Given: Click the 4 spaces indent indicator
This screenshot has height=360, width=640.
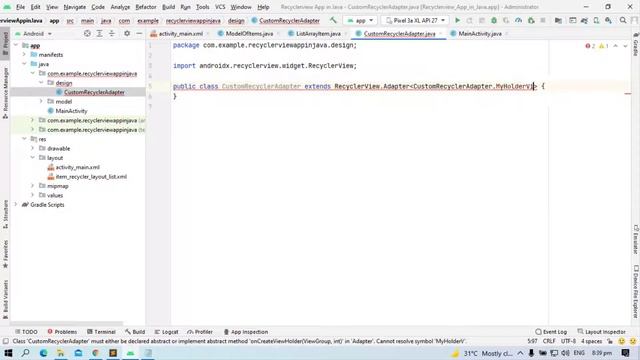Looking at the screenshot, I should (x=591, y=341).
